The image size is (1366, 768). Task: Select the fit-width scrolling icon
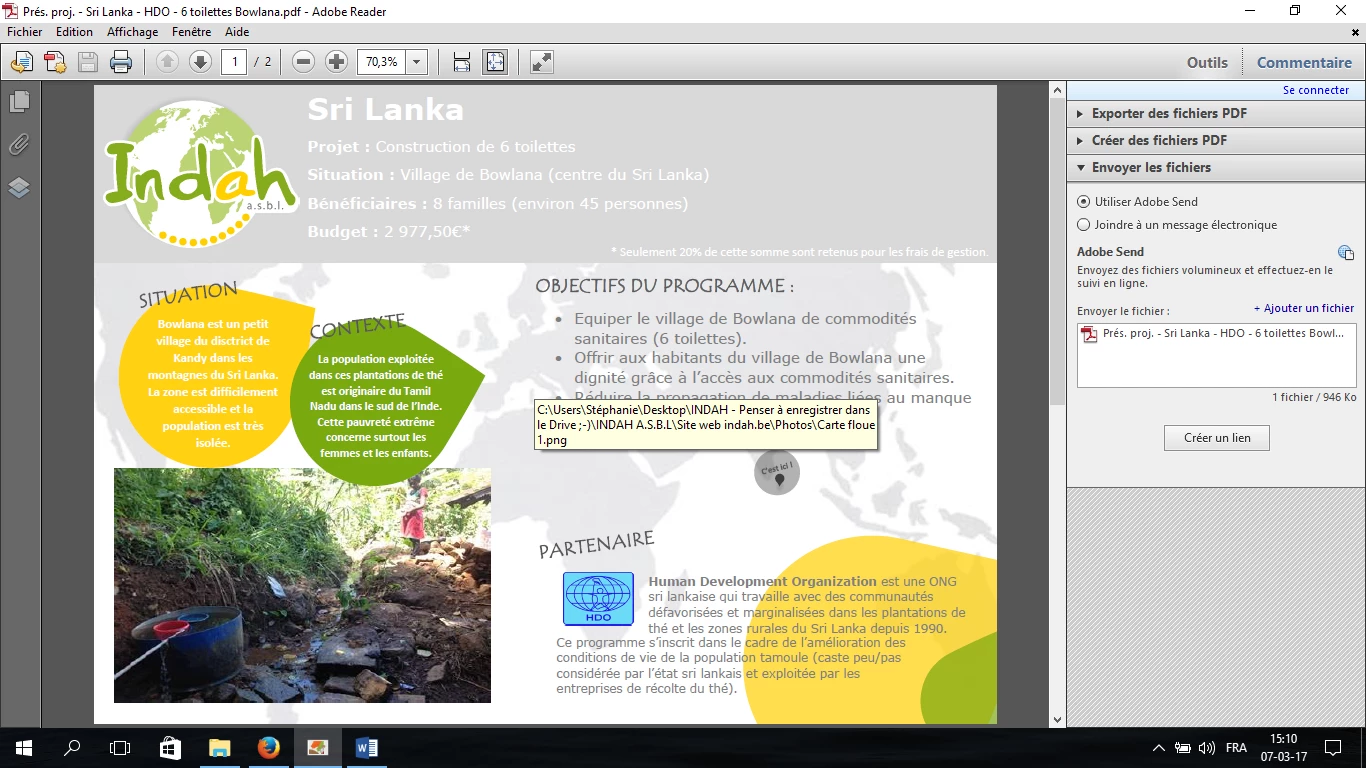click(462, 62)
